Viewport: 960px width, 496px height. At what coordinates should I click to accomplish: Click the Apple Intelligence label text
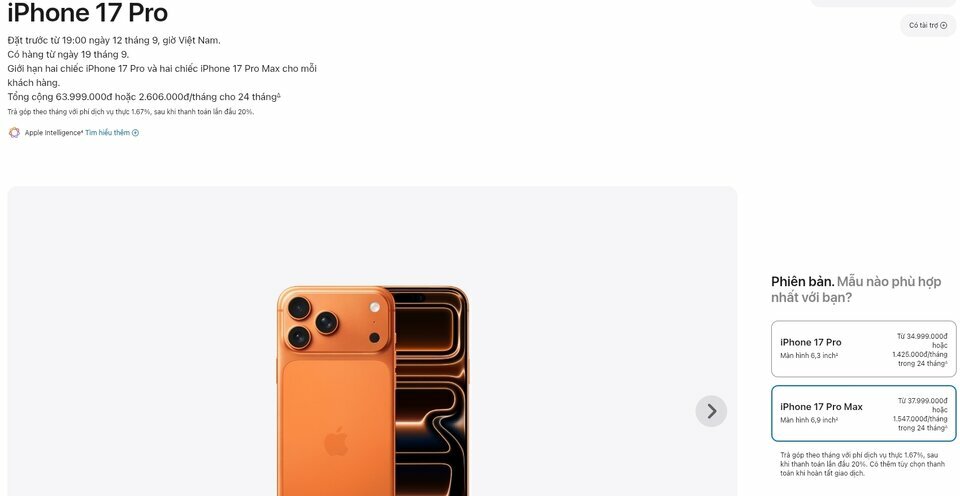pos(53,133)
